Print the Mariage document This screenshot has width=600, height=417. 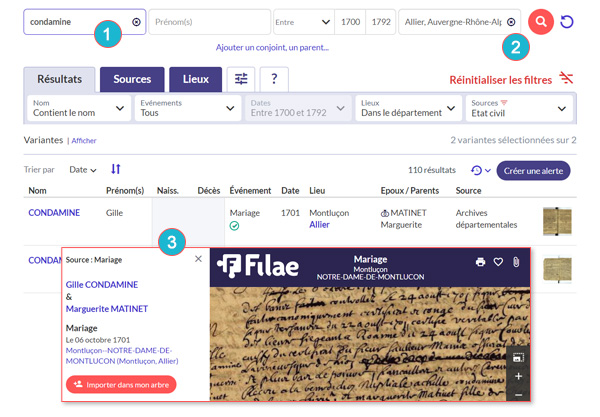[480, 262]
